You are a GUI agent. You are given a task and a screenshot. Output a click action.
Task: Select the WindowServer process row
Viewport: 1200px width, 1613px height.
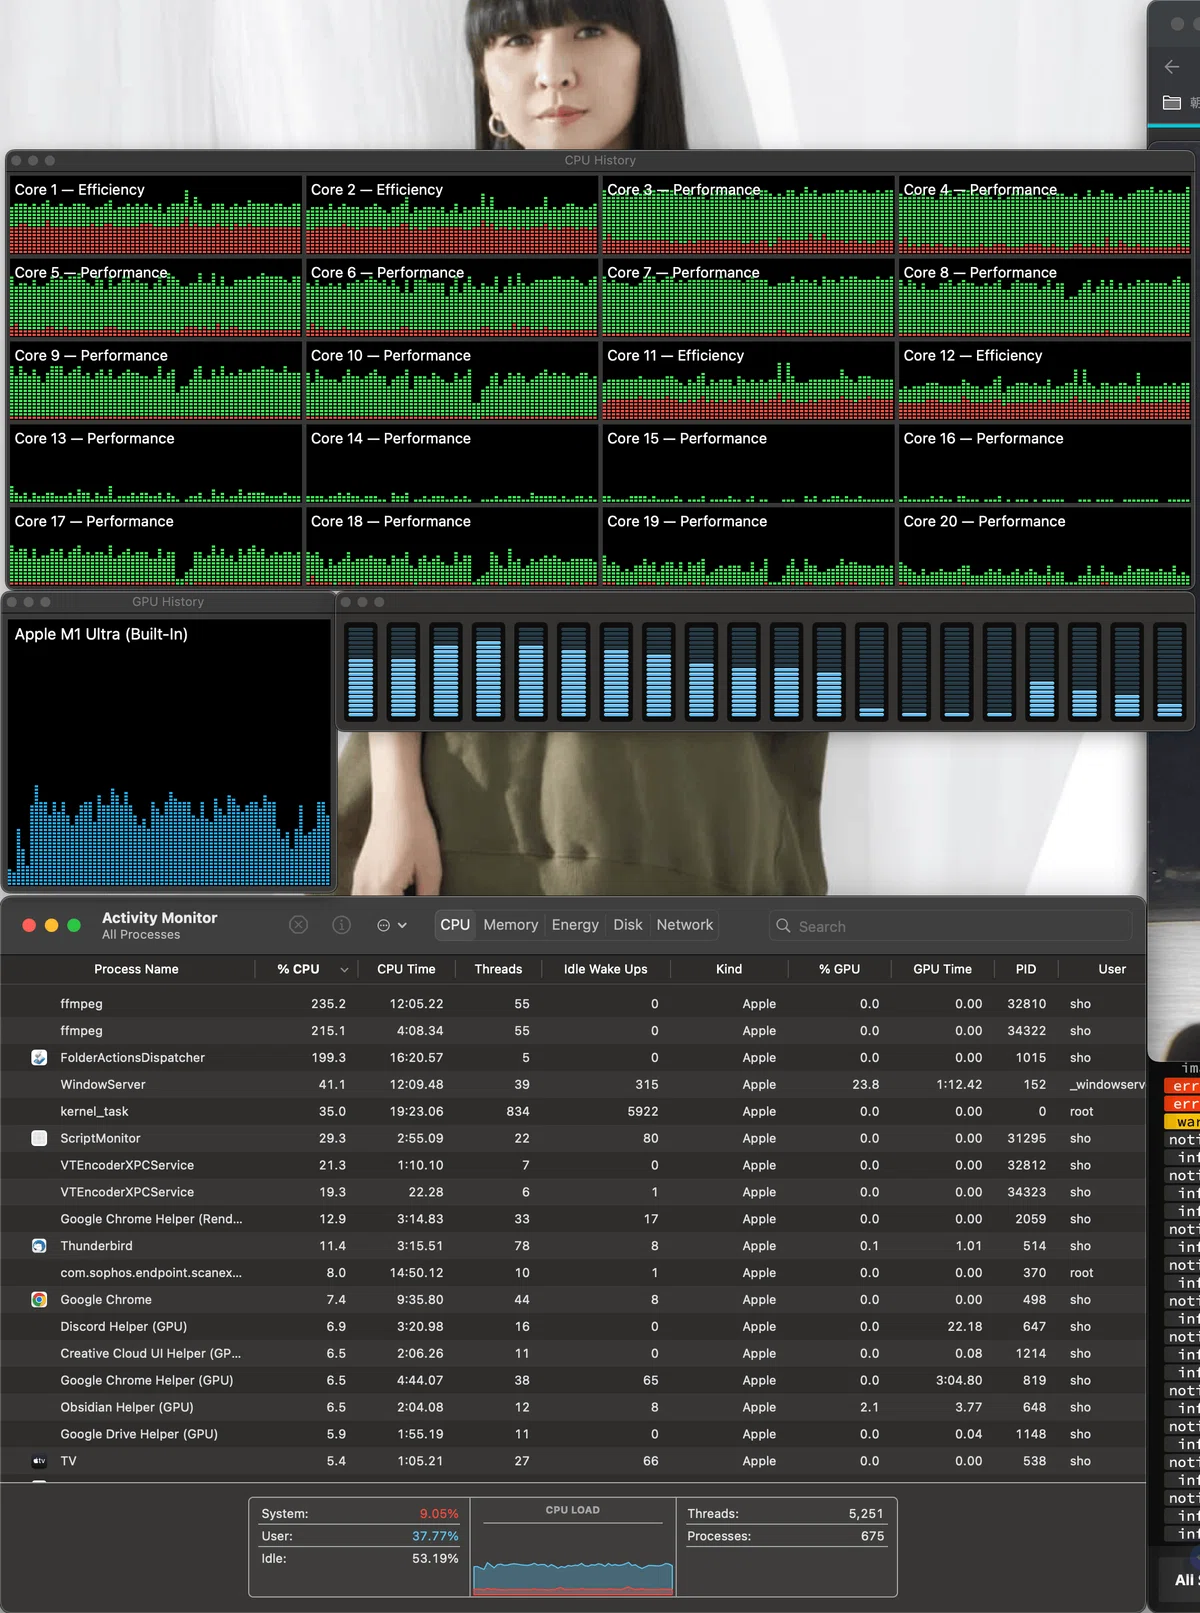click(573, 1084)
